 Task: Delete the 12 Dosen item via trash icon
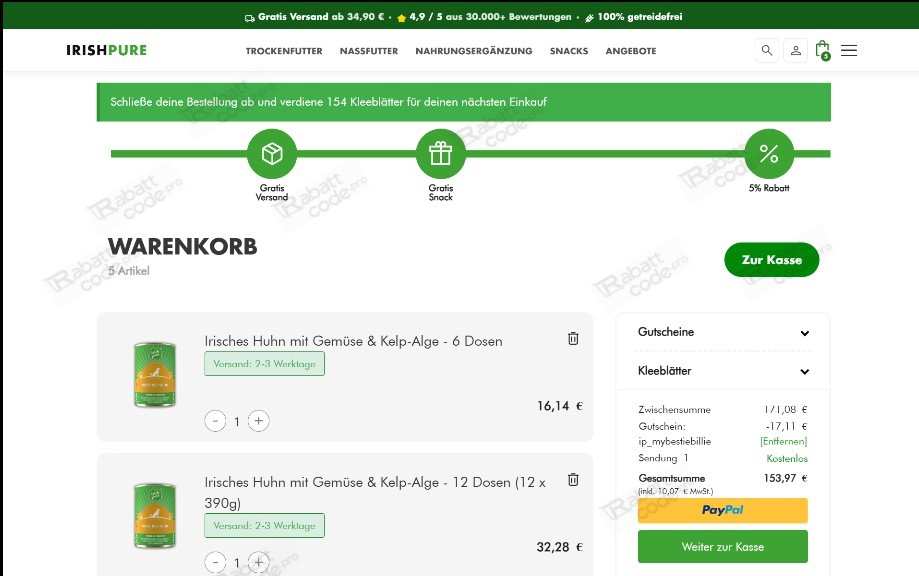point(573,480)
